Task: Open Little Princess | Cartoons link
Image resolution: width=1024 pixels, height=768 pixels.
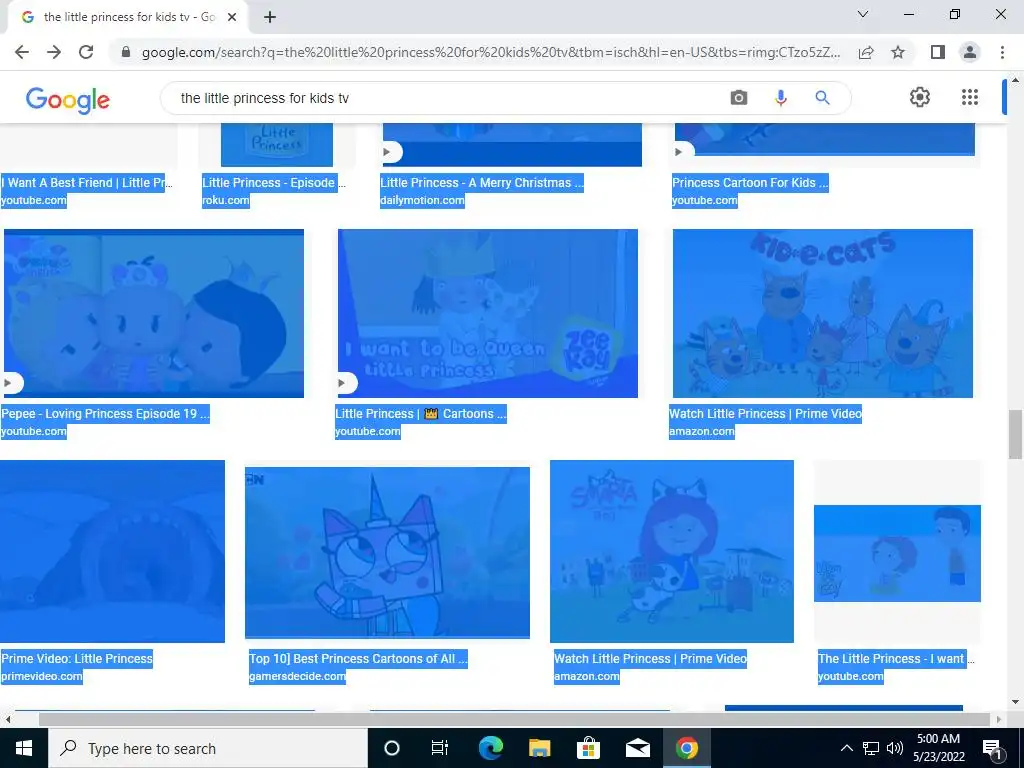Action: coord(421,413)
